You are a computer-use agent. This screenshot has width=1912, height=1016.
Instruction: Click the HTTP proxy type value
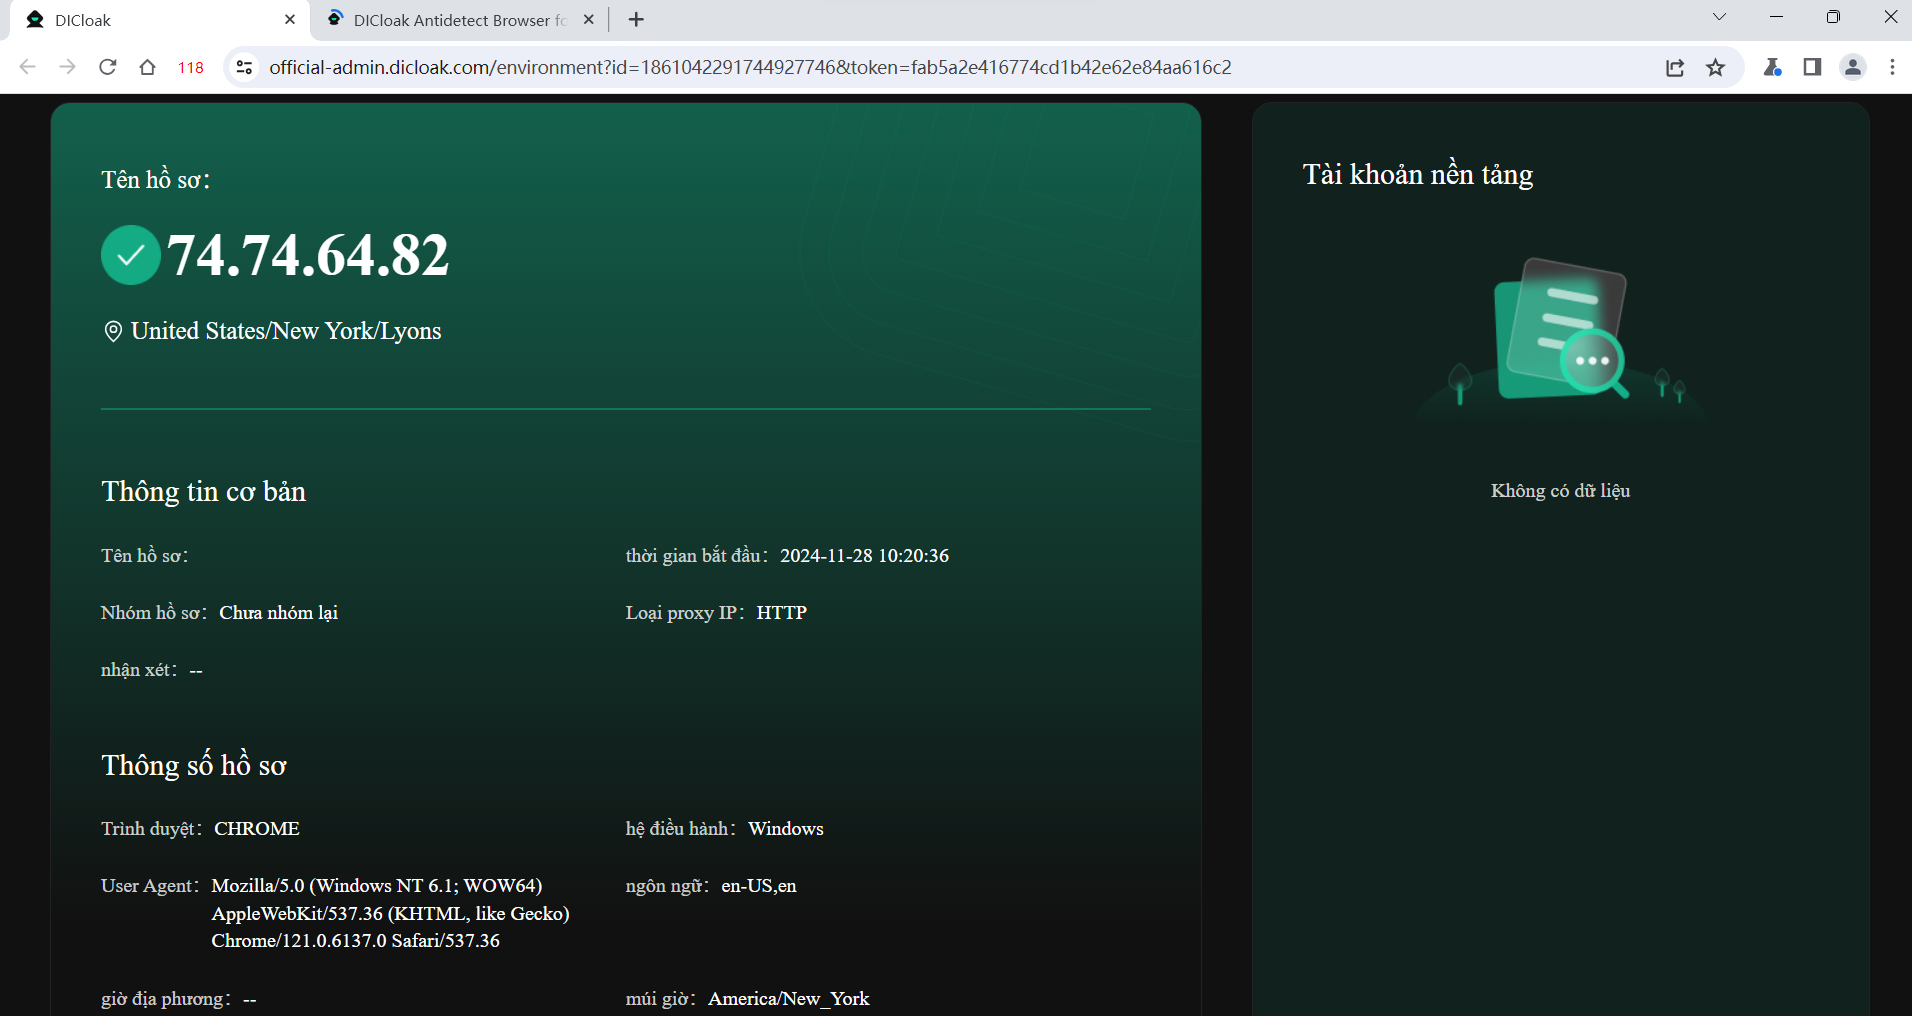[x=781, y=613]
